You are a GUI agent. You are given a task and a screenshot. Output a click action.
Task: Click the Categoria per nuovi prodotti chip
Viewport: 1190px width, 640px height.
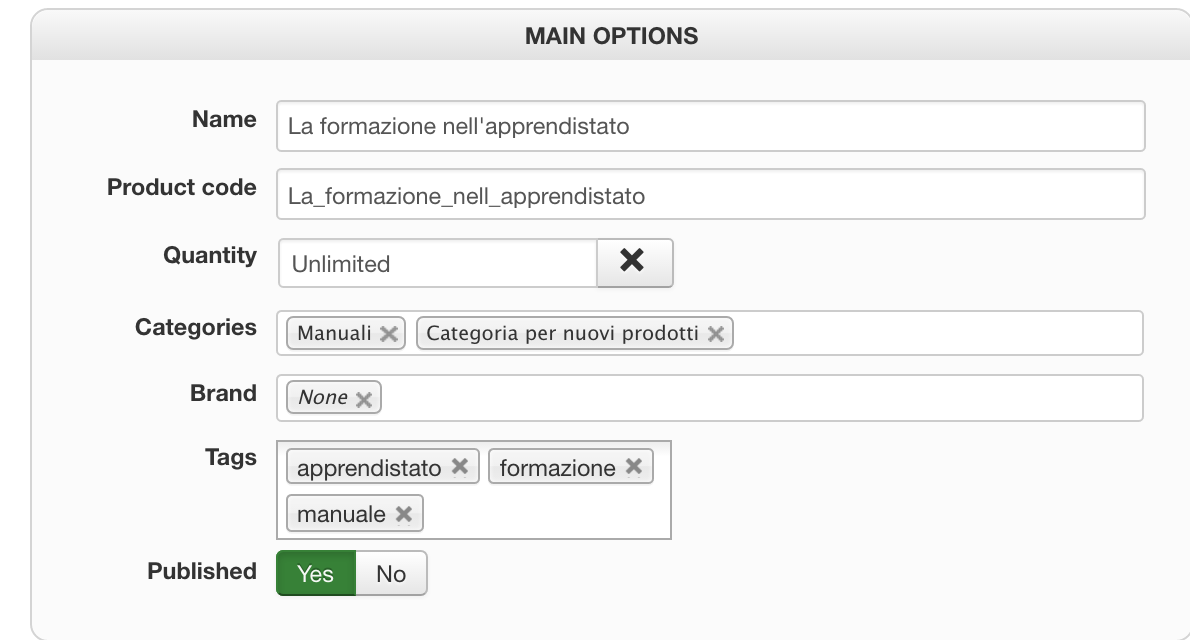tap(562, 334)
